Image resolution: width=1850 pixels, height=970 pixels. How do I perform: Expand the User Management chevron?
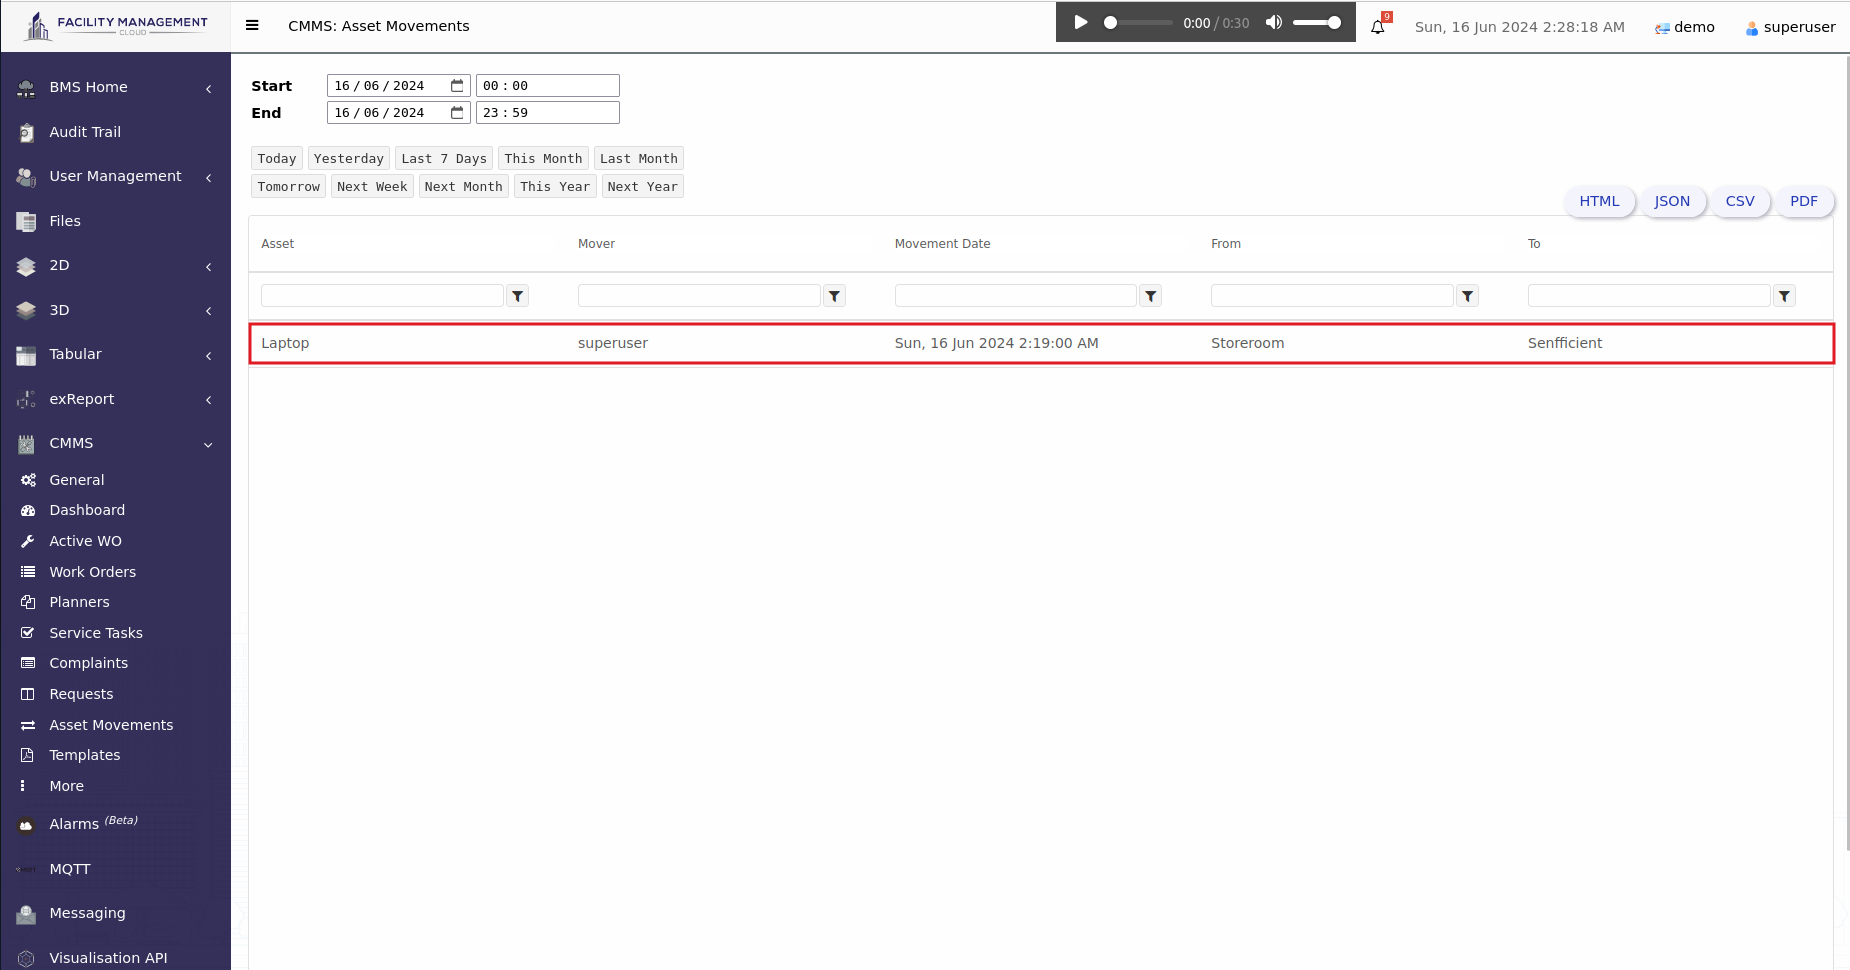click(208, 178)
